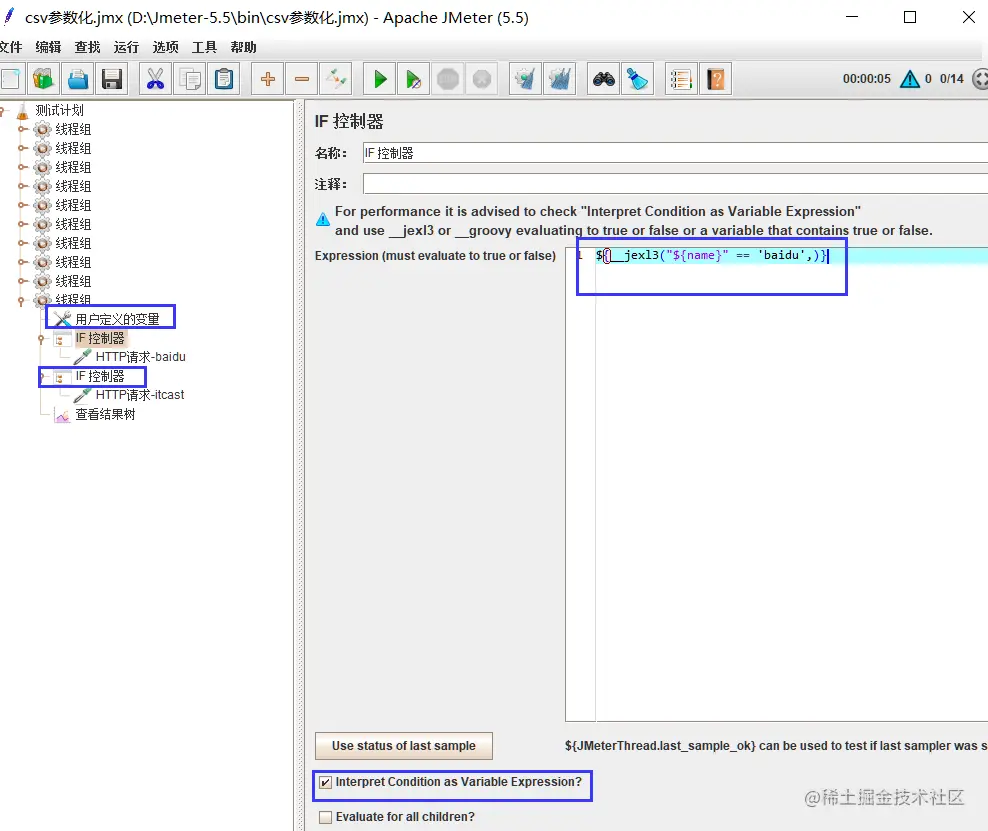Open the 选项 menu
Image resolution: width=988 pixels, height=831 pixels.
click(x=165, y=47)
